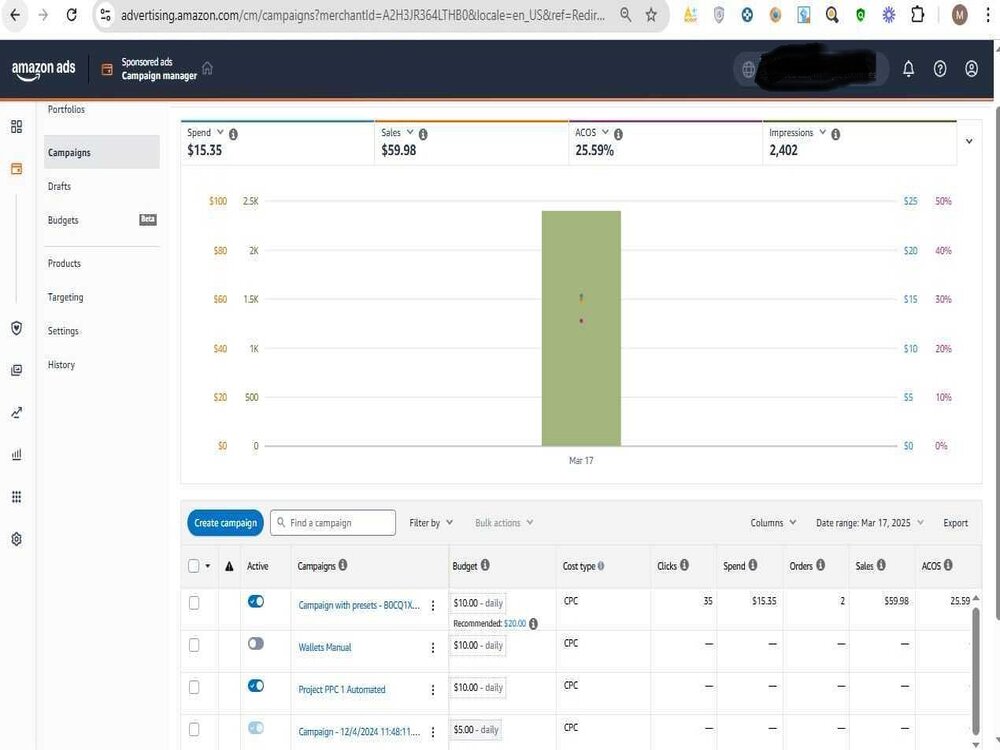Open the Wallets Manual campaign link
The image size is (1000, 750).
tap(325, 647)
